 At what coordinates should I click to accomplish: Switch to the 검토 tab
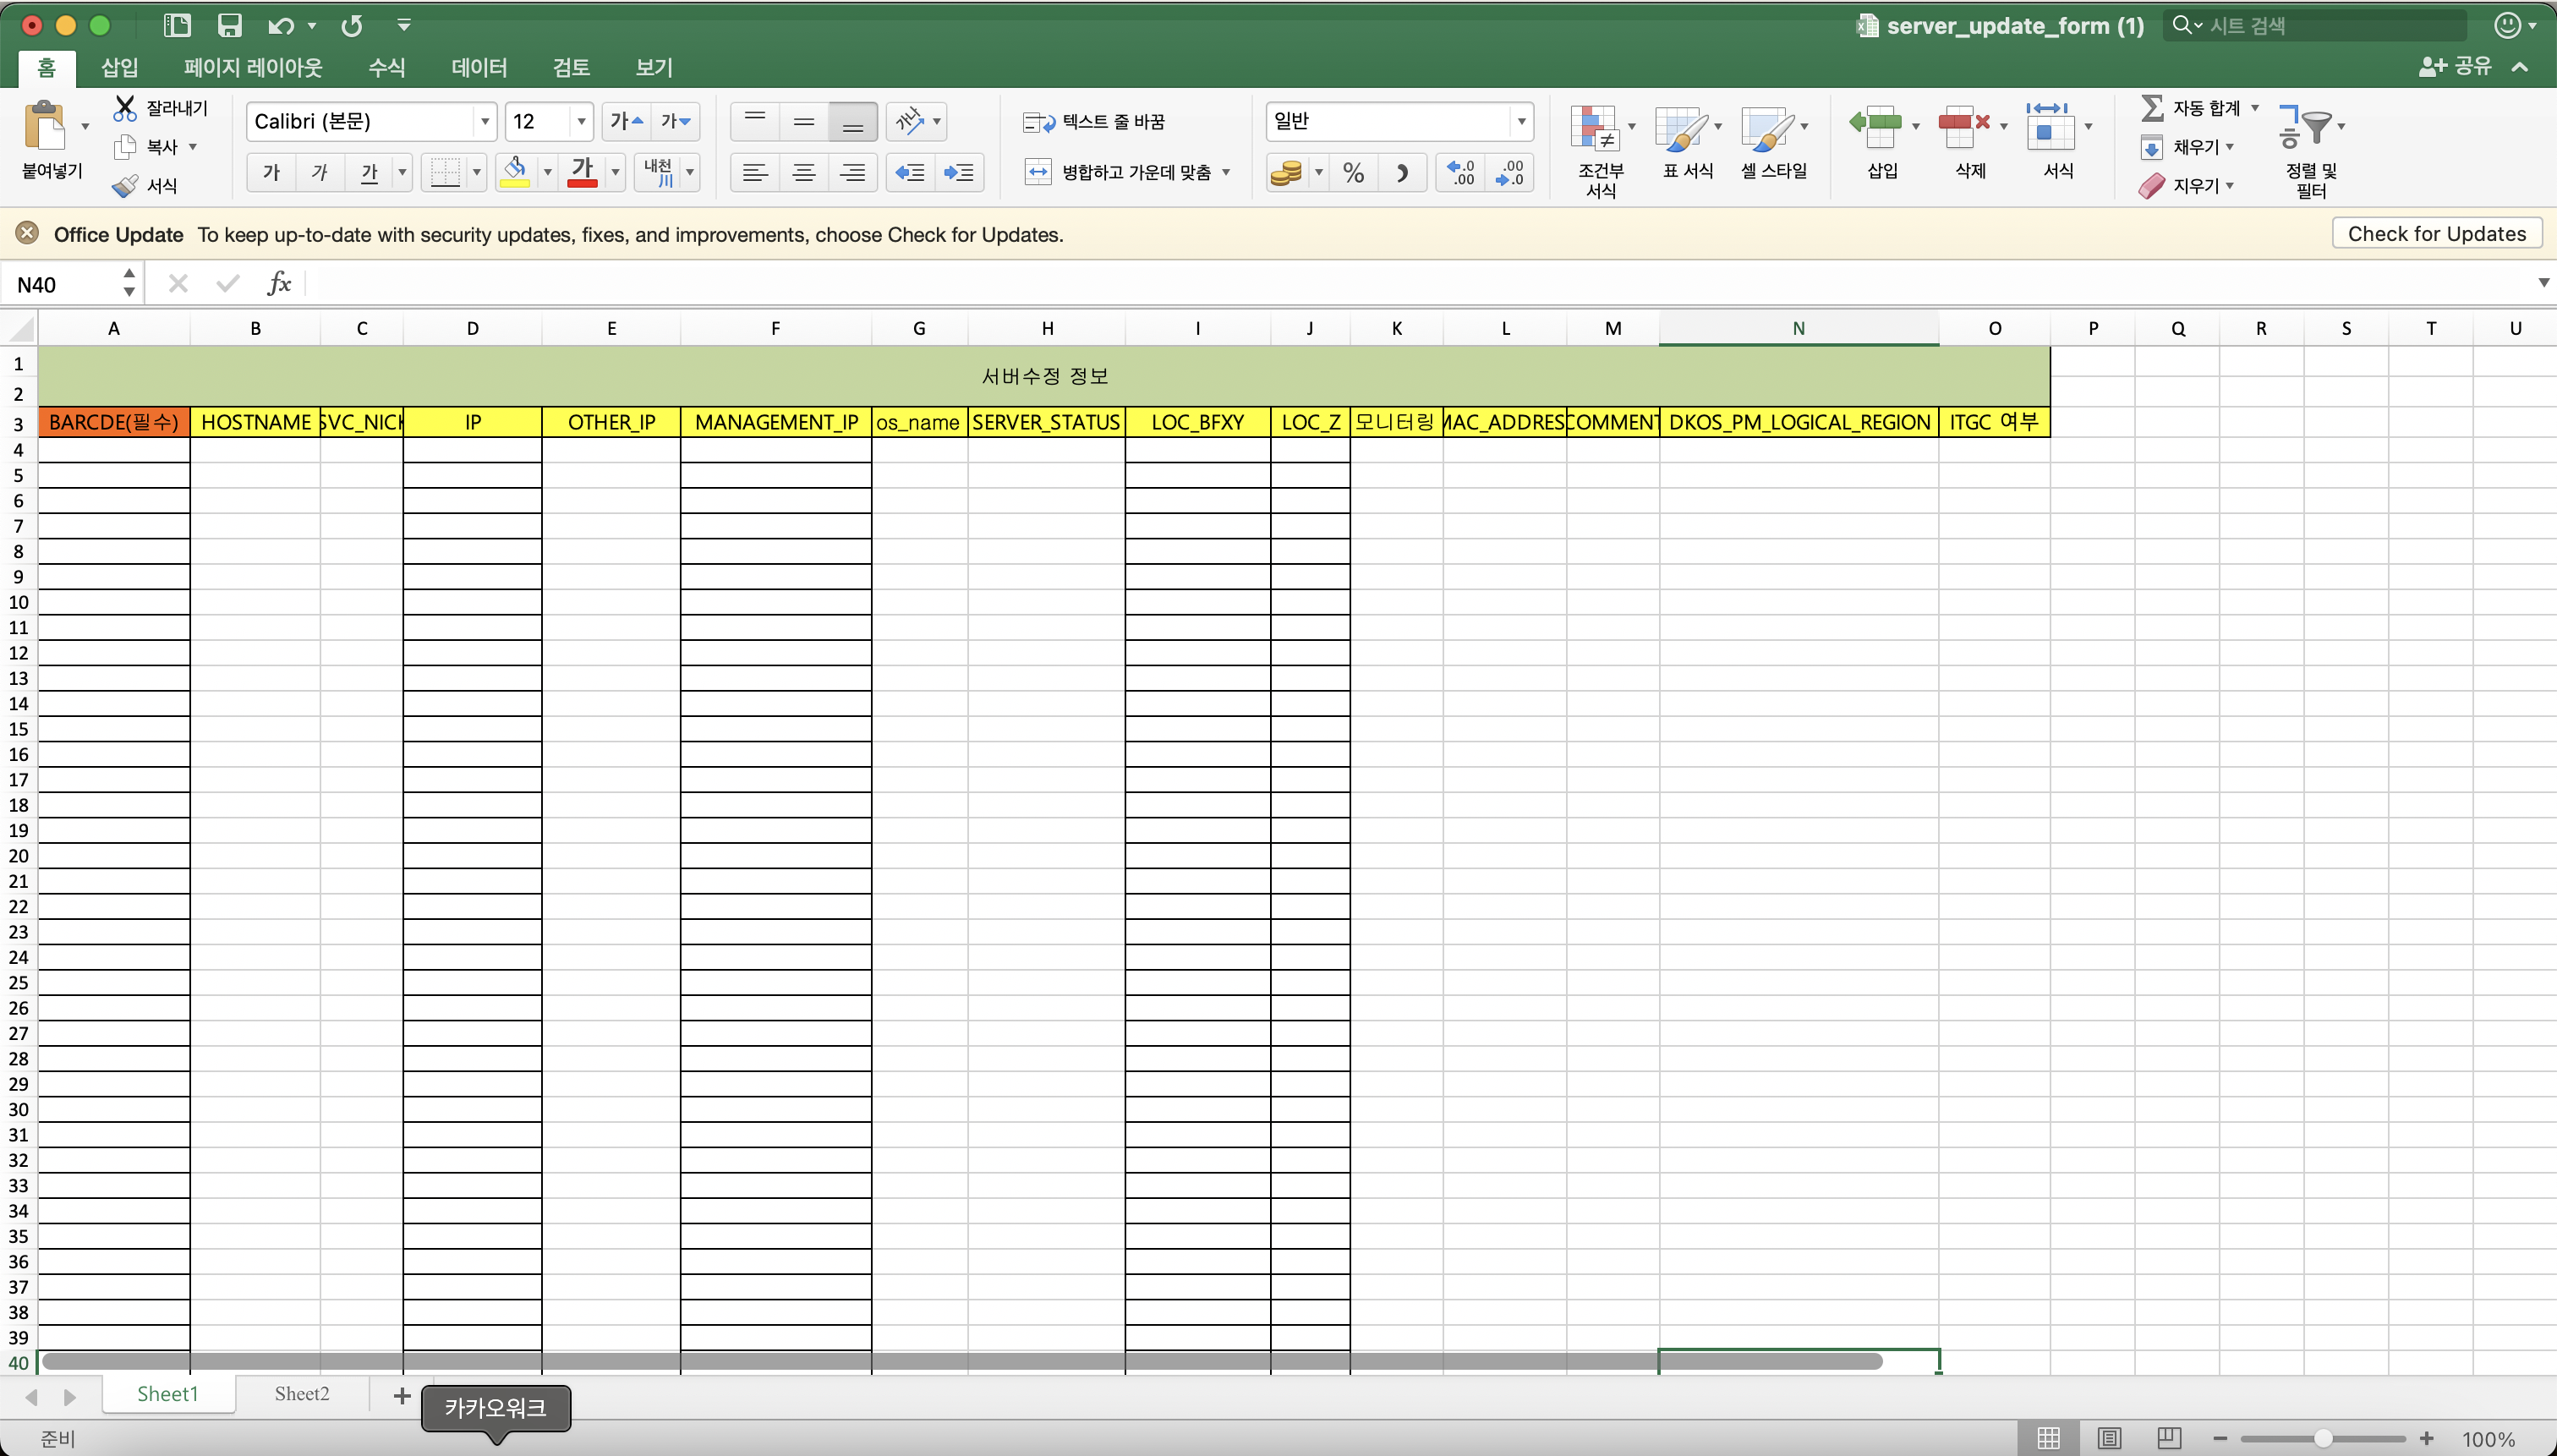571,67
